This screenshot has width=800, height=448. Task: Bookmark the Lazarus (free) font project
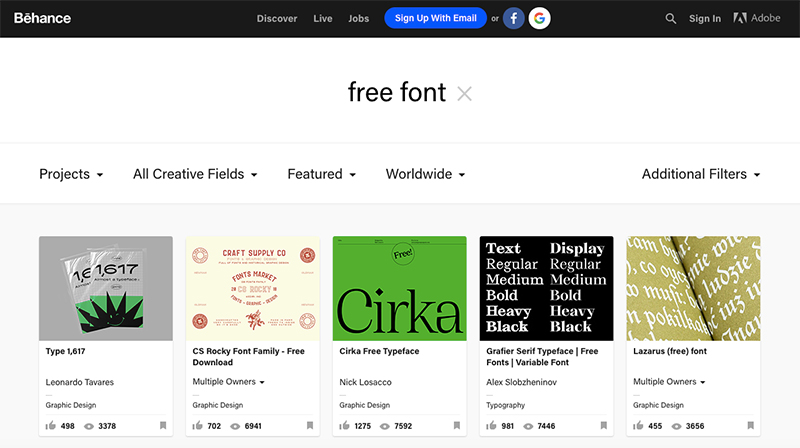tap(751, 426)
